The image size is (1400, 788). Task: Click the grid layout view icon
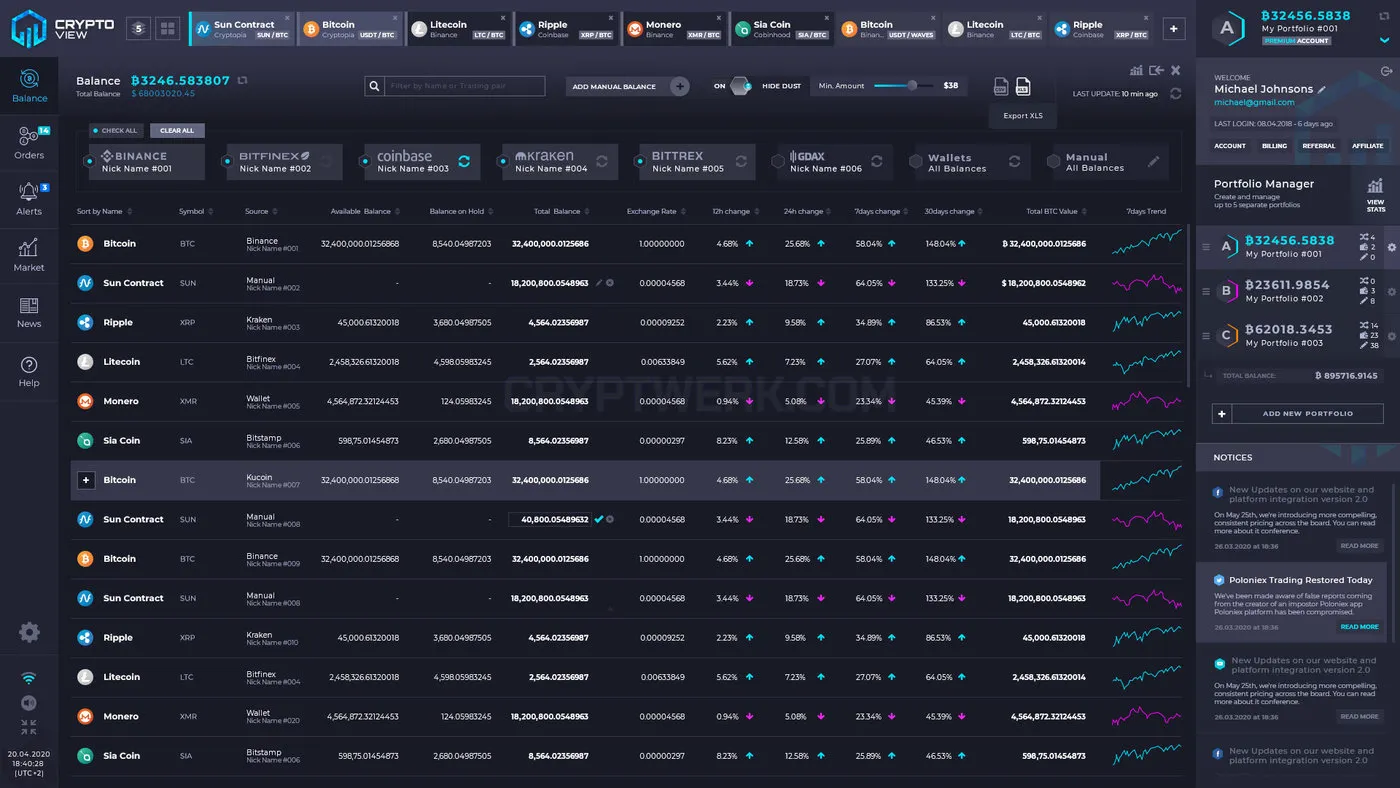(167, 29)
